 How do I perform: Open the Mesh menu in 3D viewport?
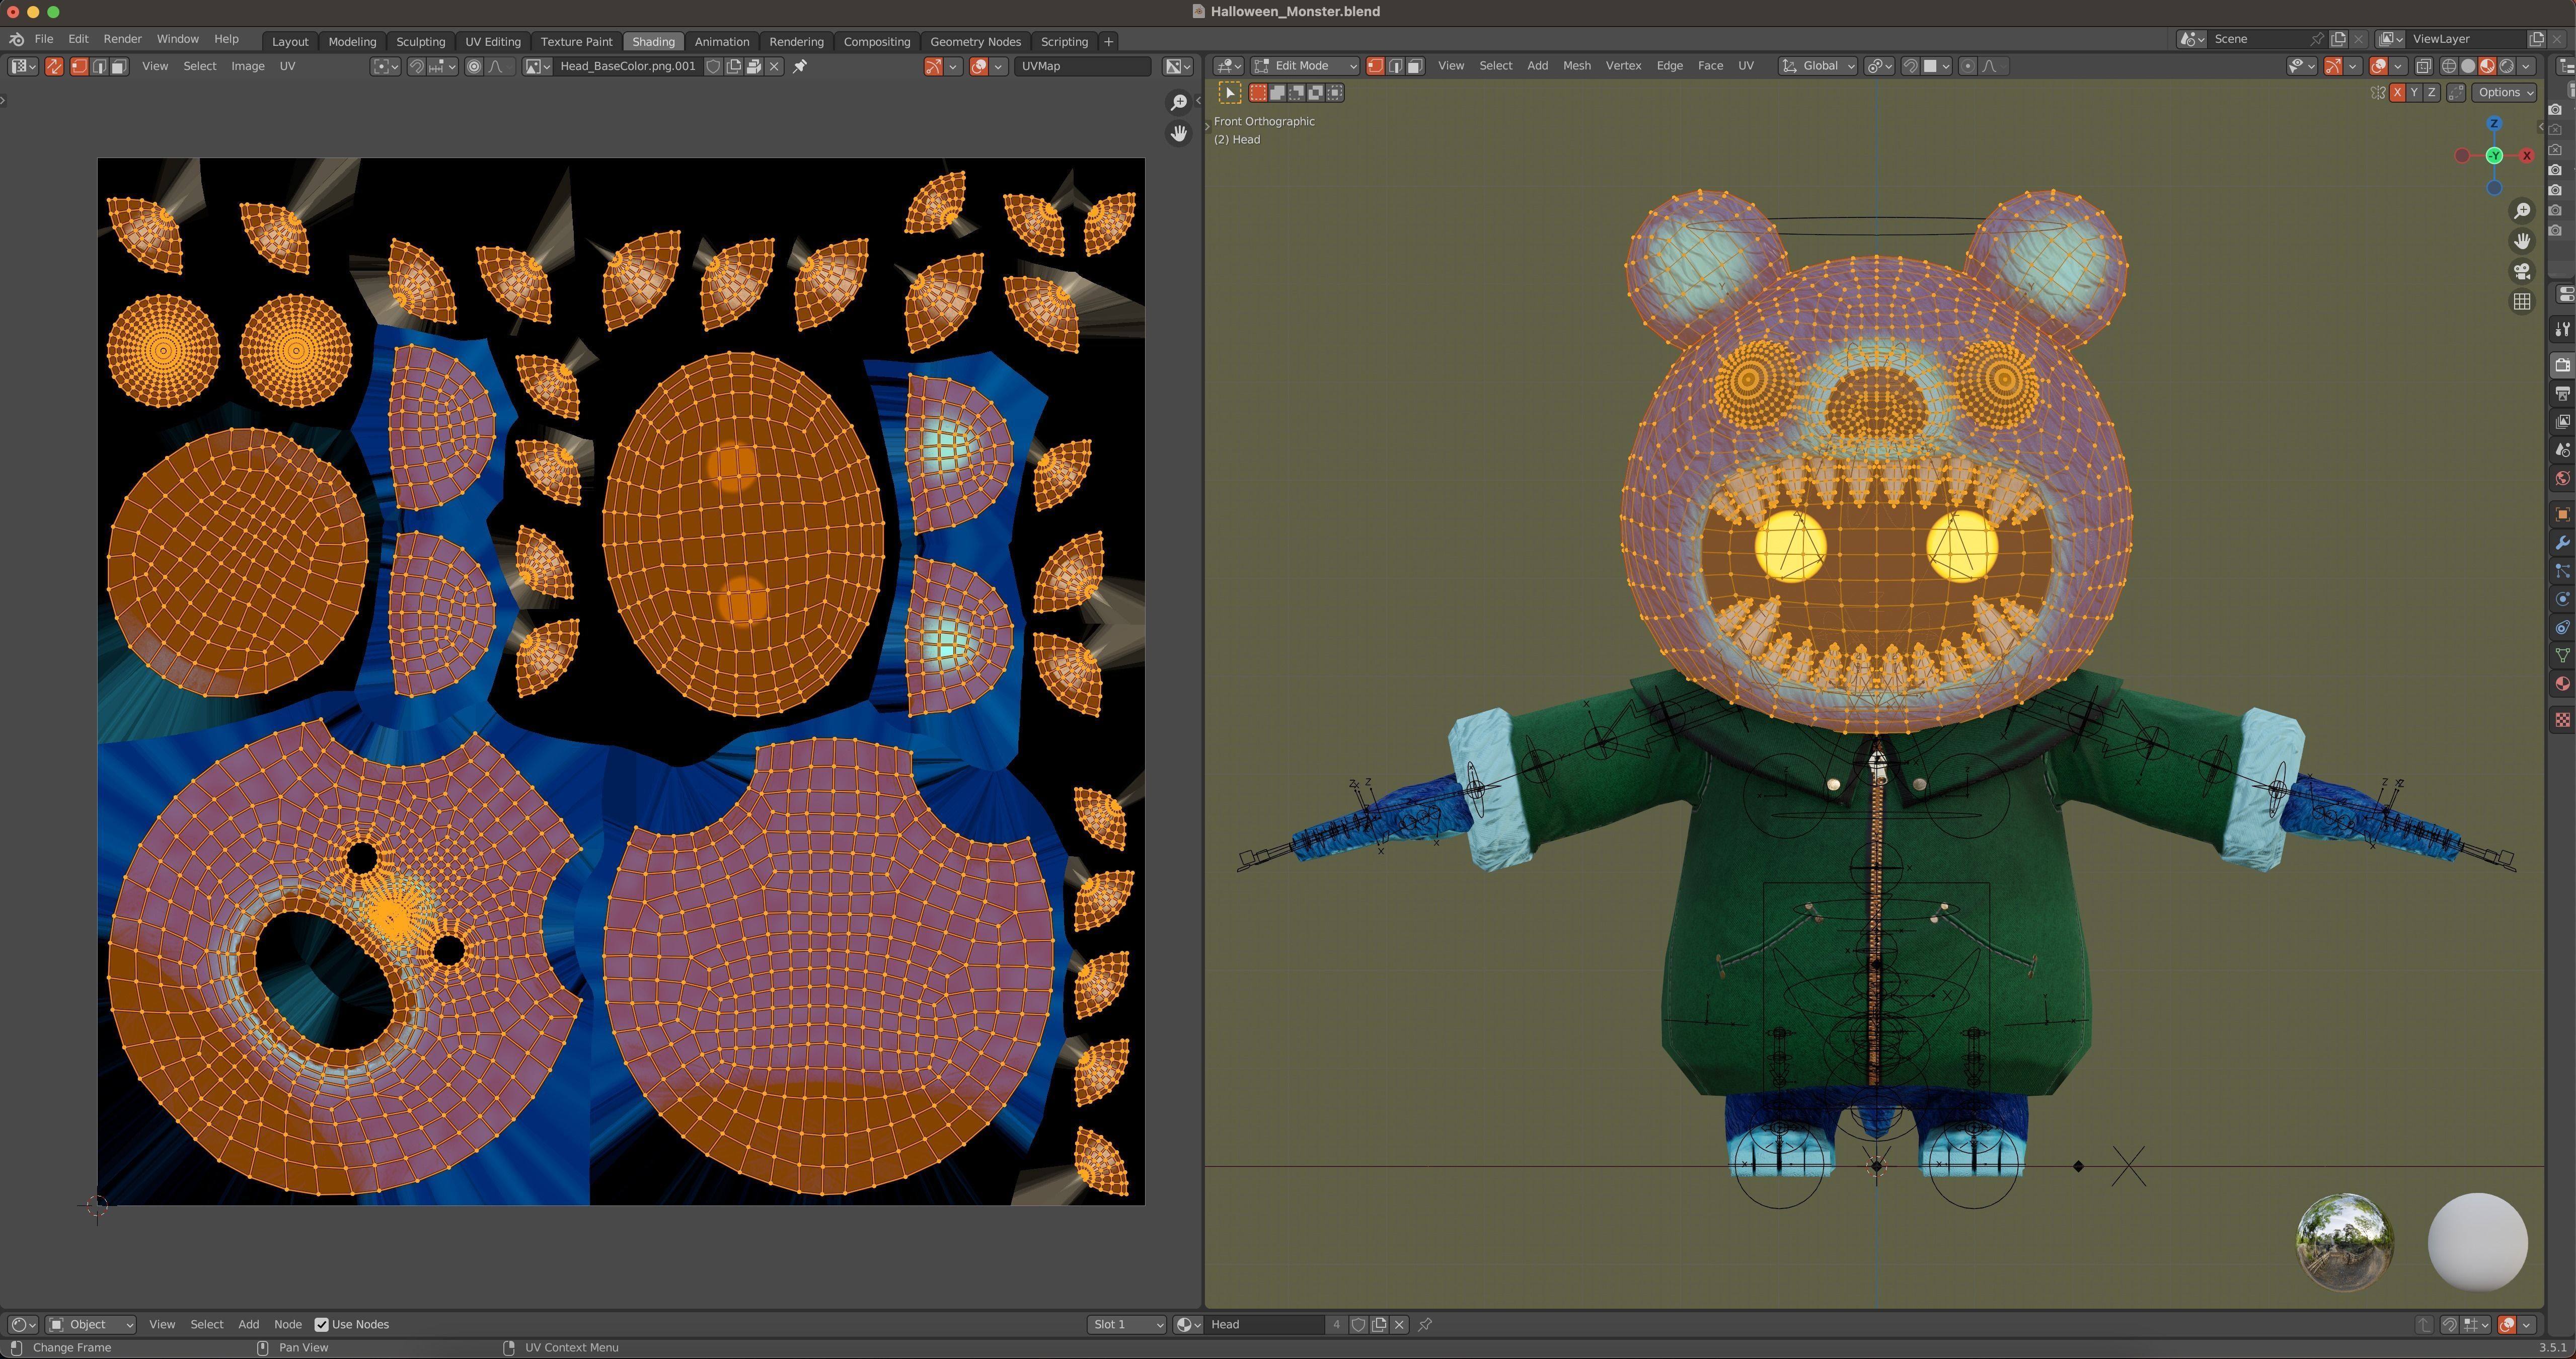click(1576, 66)
